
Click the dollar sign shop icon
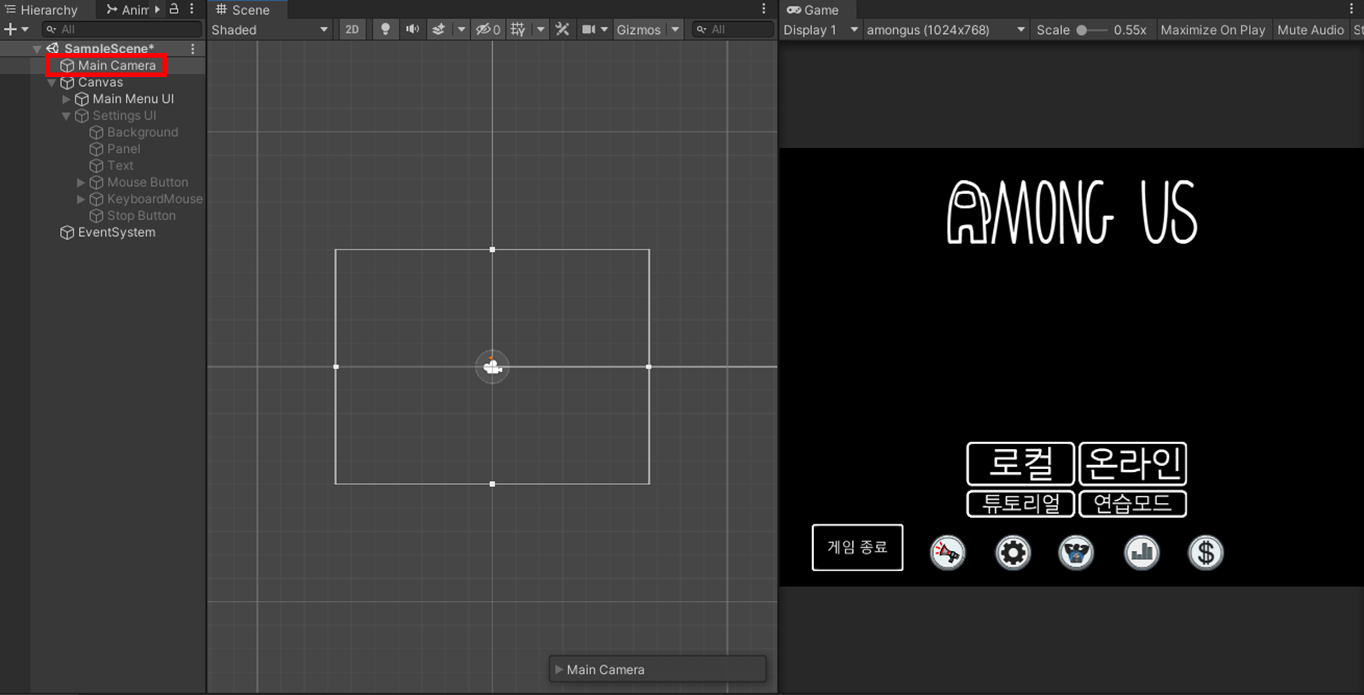[1206, 552]
